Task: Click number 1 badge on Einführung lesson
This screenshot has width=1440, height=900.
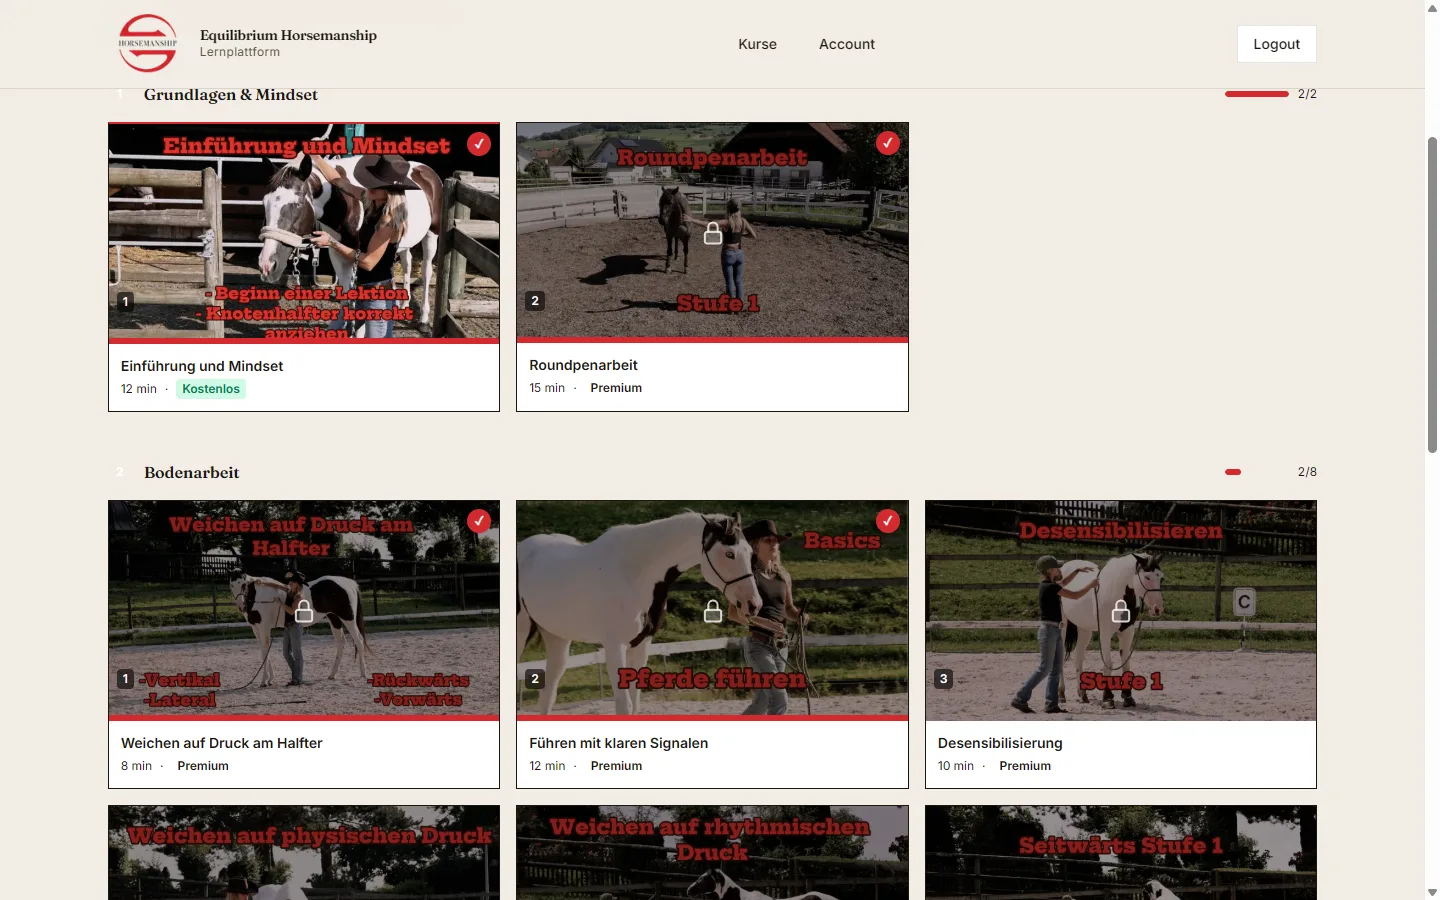Action: click(125, 301)
